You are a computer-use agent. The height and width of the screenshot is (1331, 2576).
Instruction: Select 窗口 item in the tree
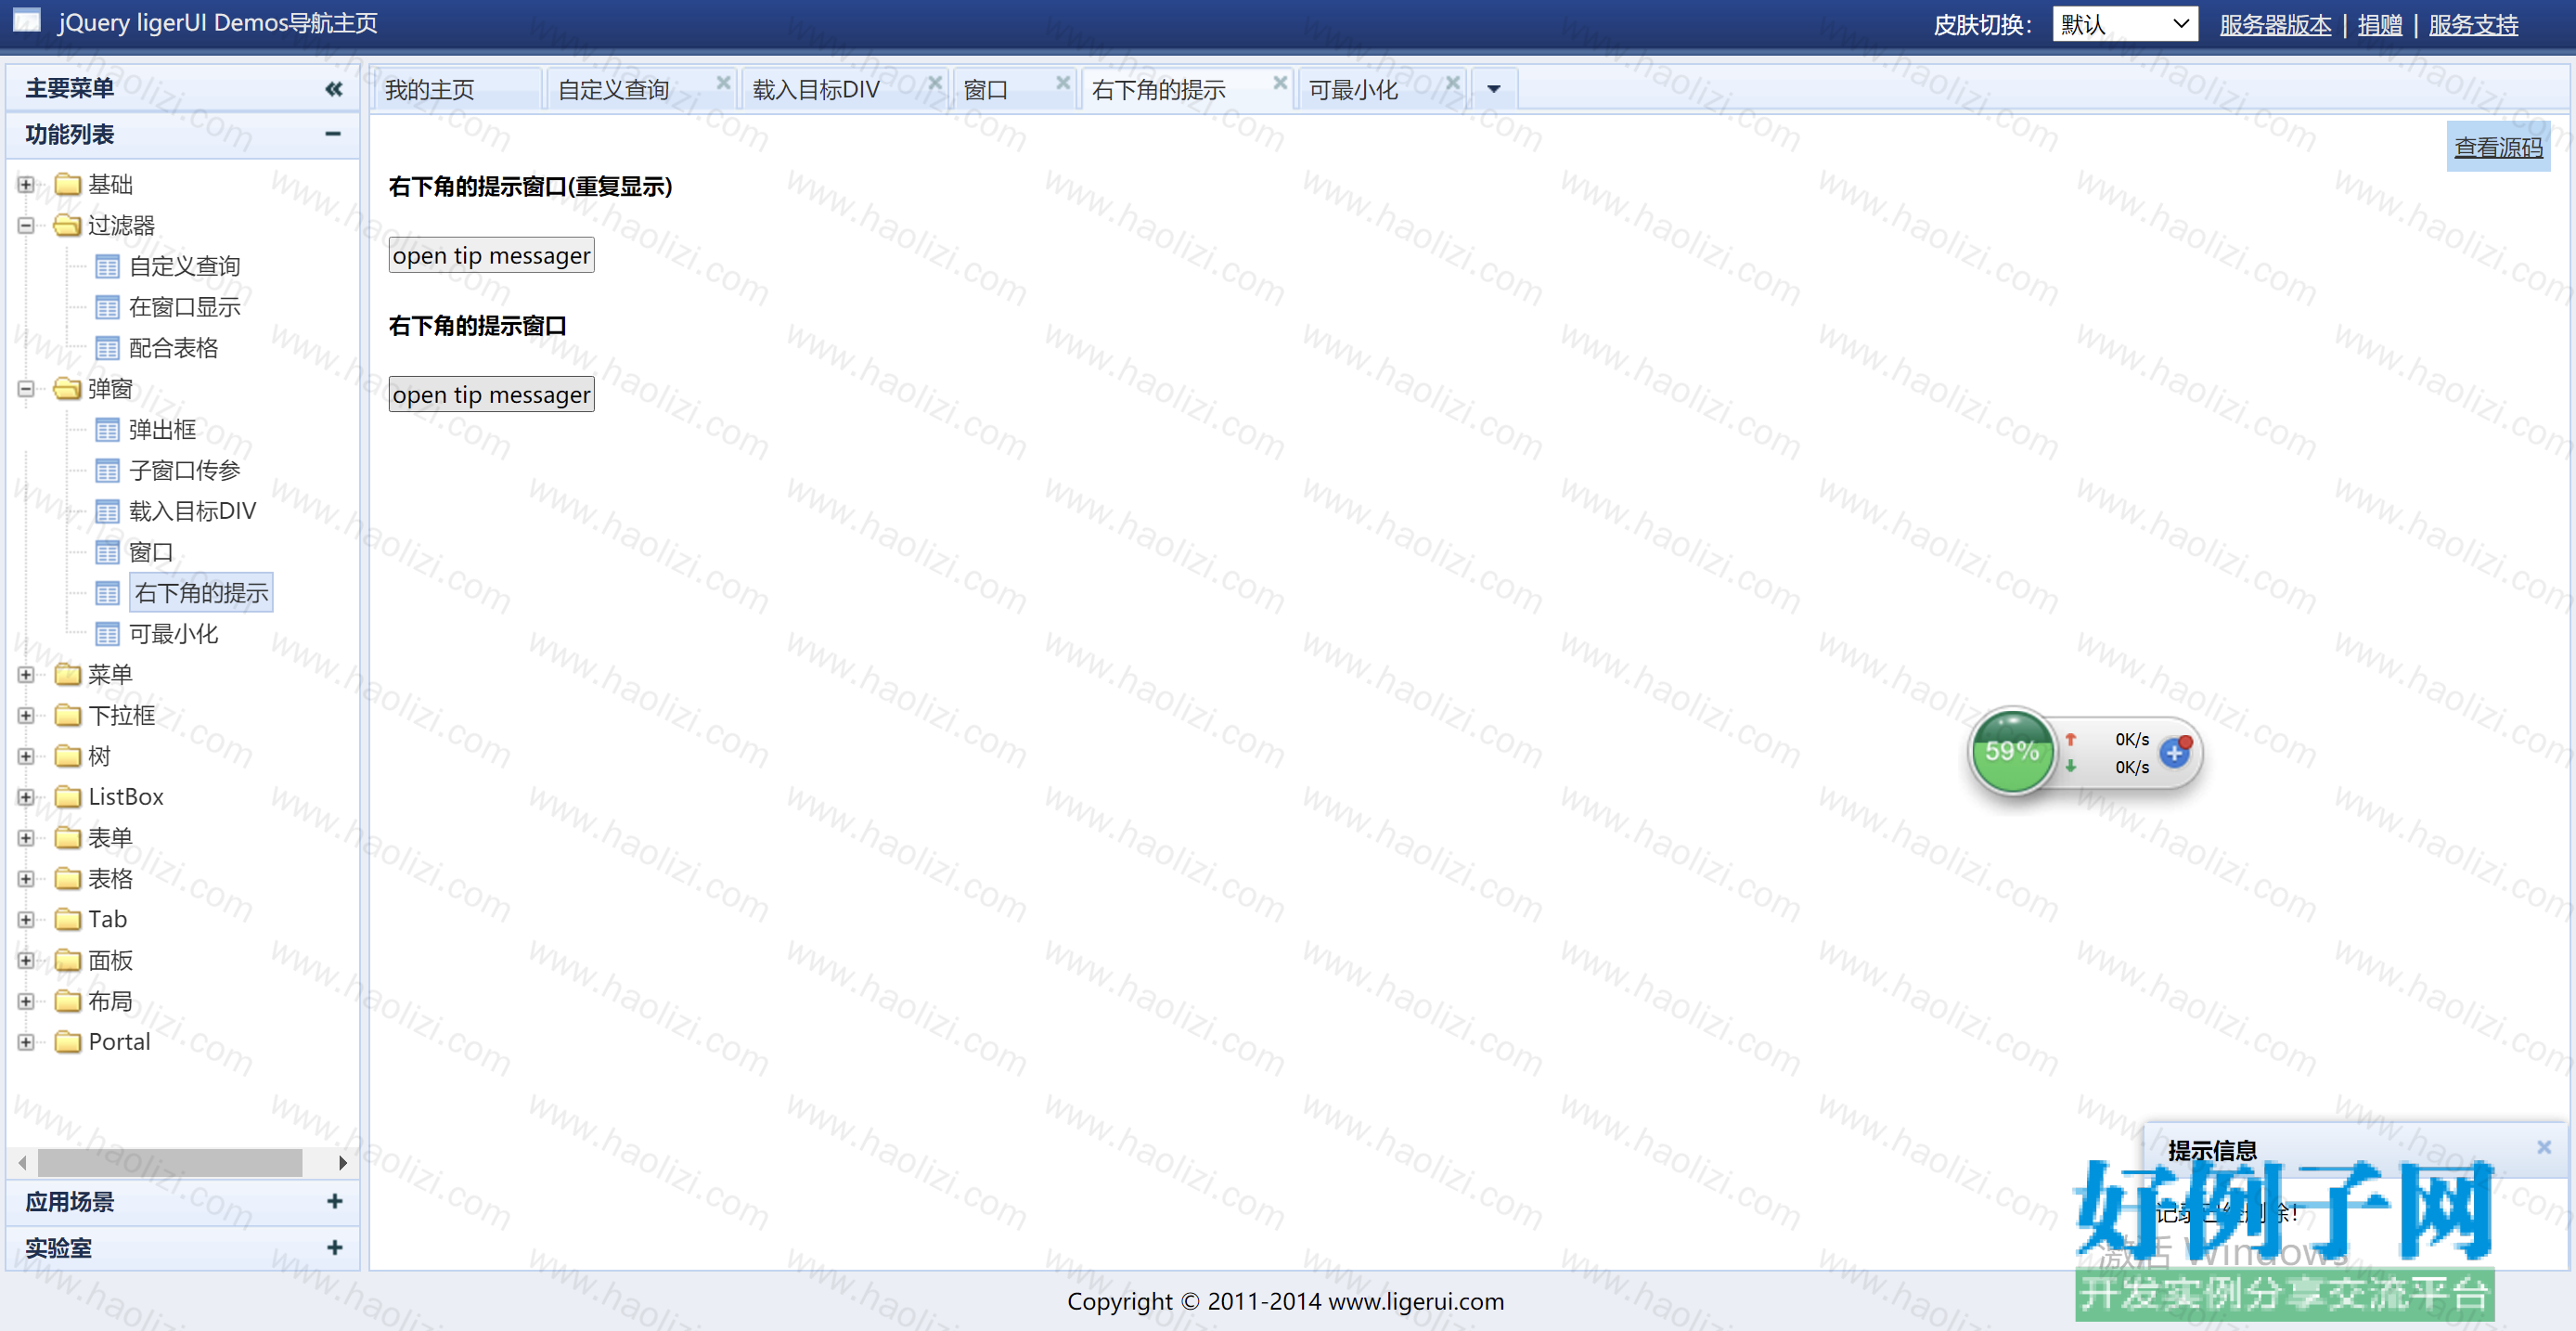(x=151, y=552)
